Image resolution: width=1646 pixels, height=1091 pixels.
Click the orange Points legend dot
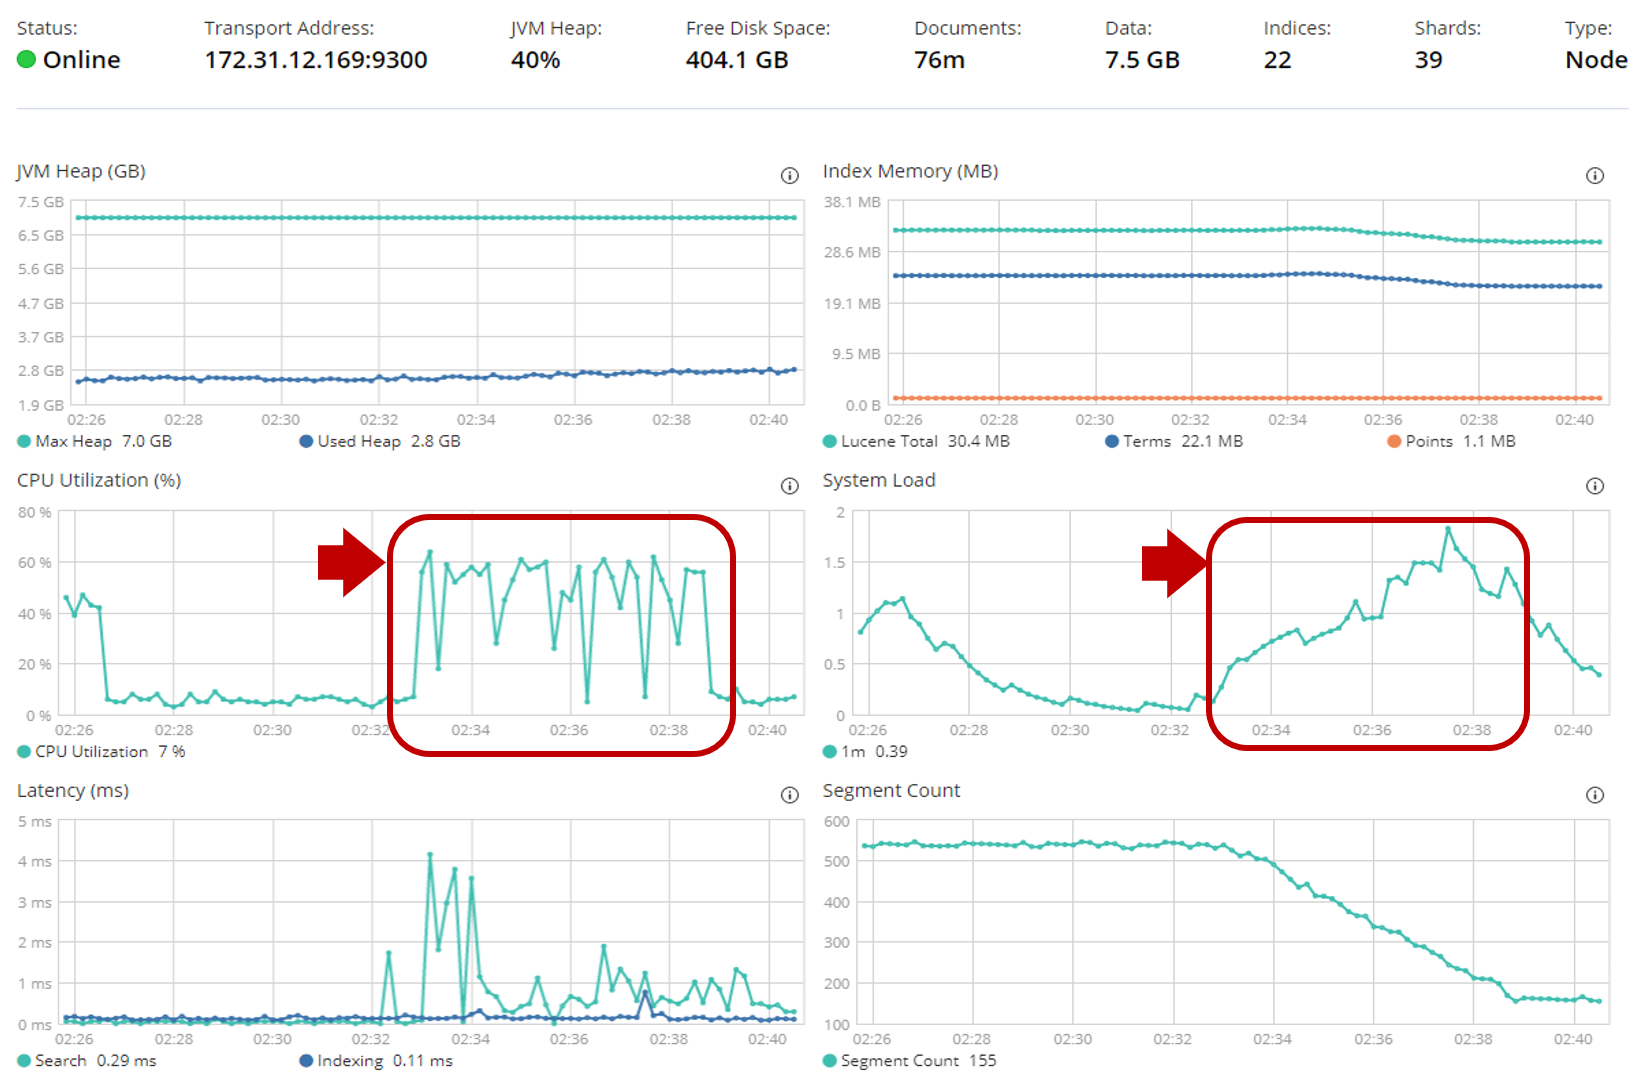(1392, 441)
